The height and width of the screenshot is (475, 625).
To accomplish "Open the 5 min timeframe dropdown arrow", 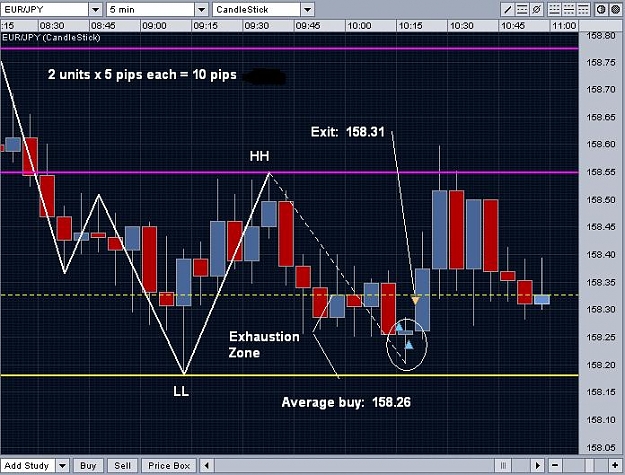I will [202, 9].
